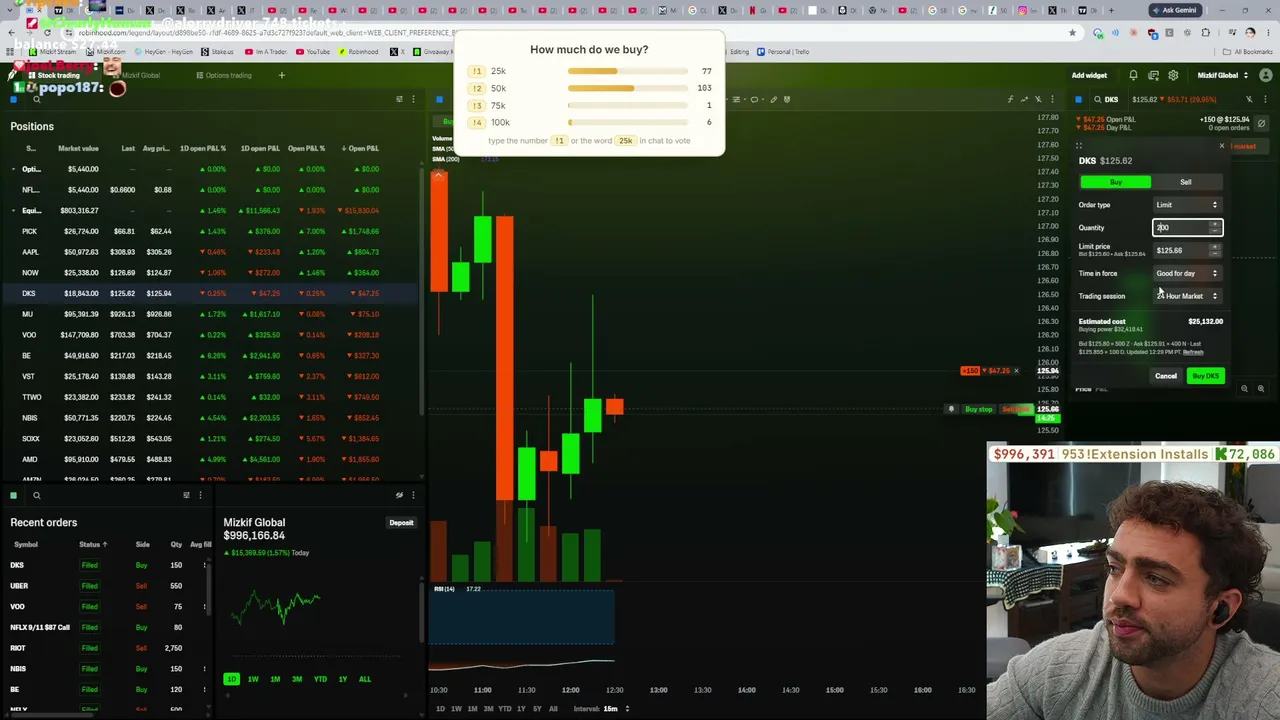Zoom out on the order ladder

click(1245, 389)
